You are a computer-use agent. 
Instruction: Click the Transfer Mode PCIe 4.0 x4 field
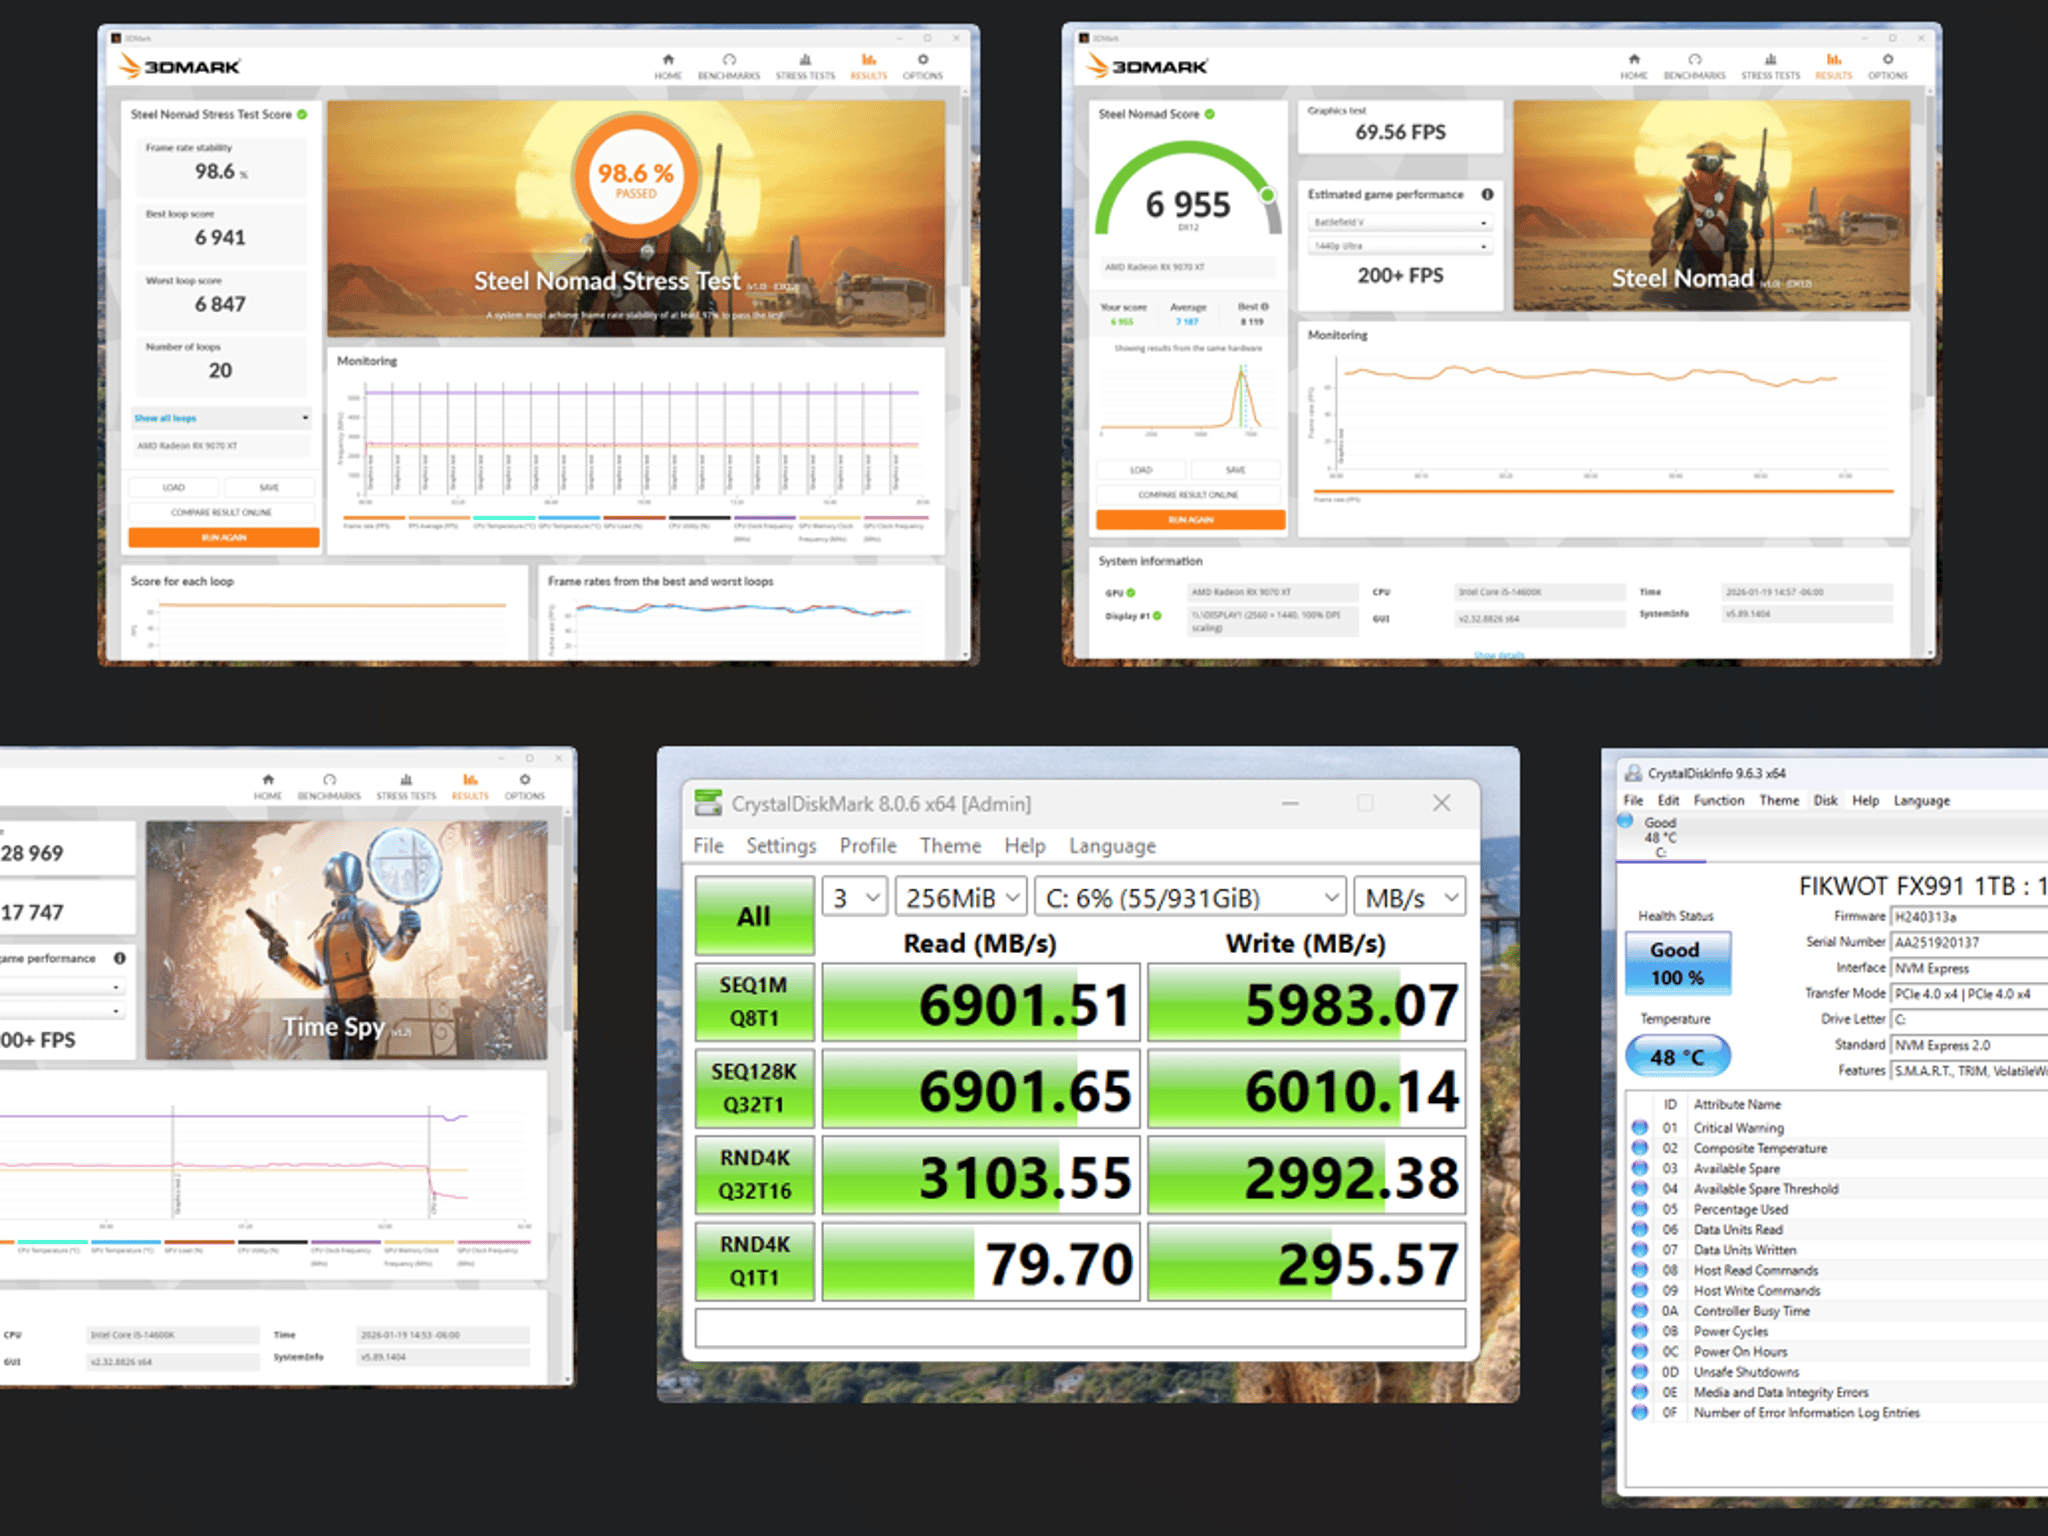pyautogui.click(x=1969, y=993)
